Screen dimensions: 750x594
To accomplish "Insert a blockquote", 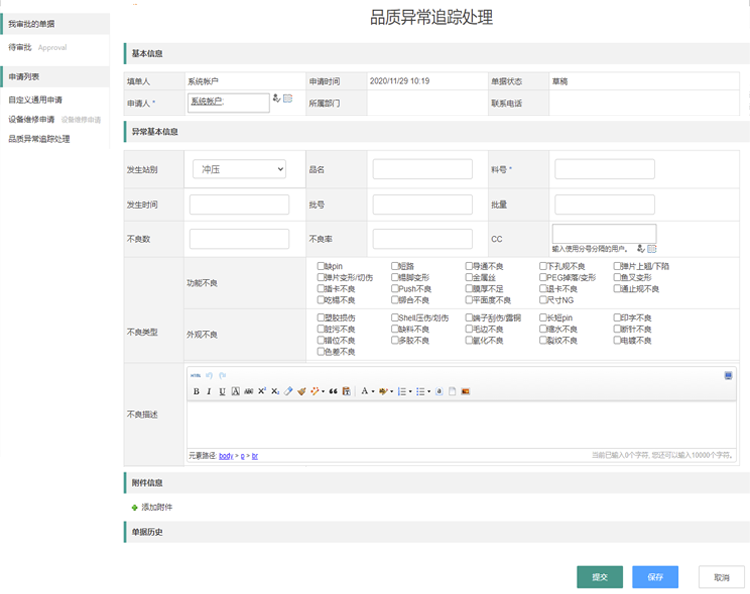I will [x=333, y=391].
